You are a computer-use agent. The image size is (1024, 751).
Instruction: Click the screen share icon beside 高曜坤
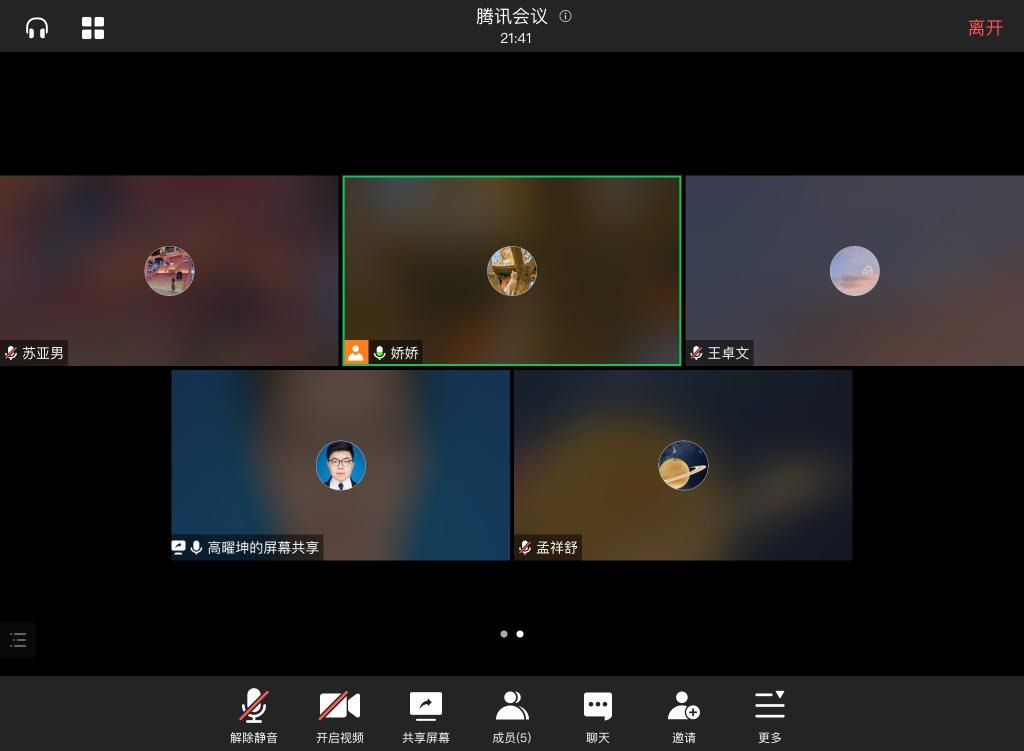[x=178, y=547]
